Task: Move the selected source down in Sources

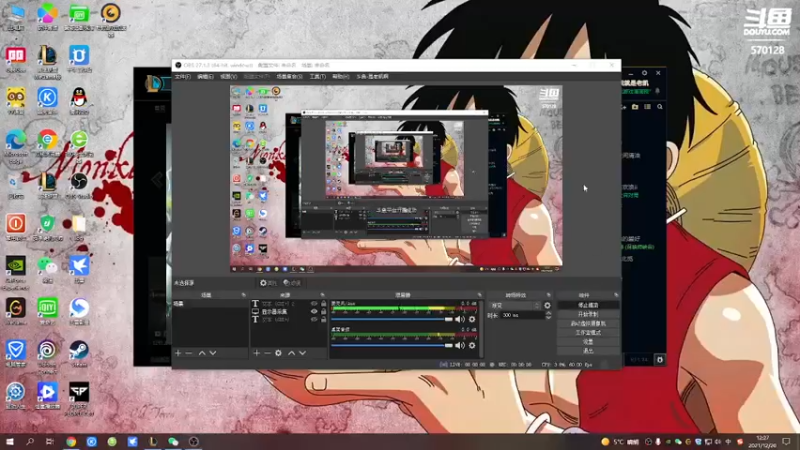Action: (303, 353)
